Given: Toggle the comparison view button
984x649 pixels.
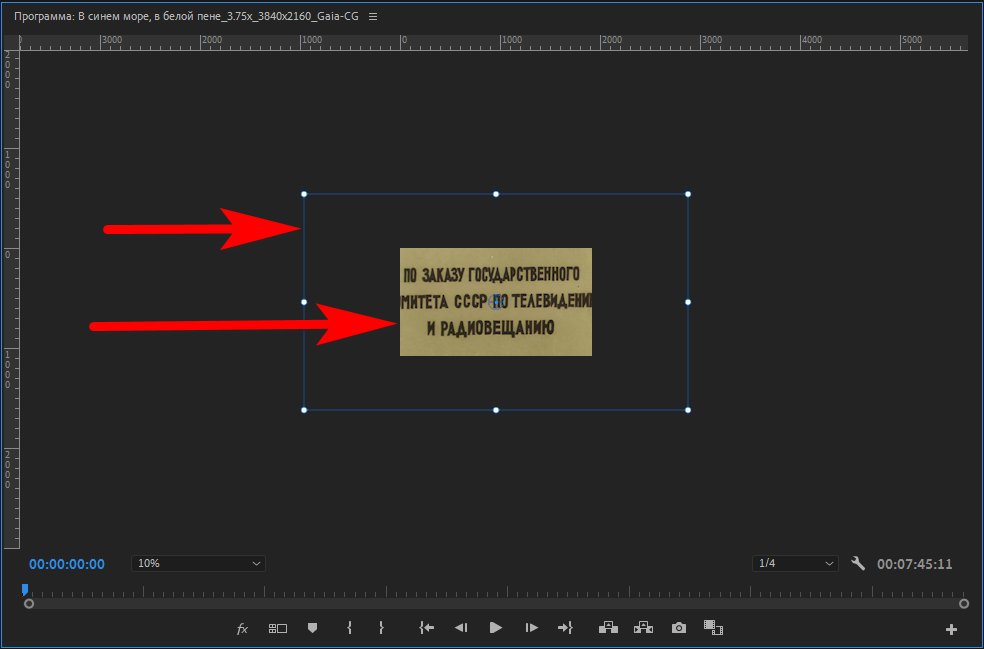Looking at the screenshot, I should pyautogui.click(x=713, y=628).
